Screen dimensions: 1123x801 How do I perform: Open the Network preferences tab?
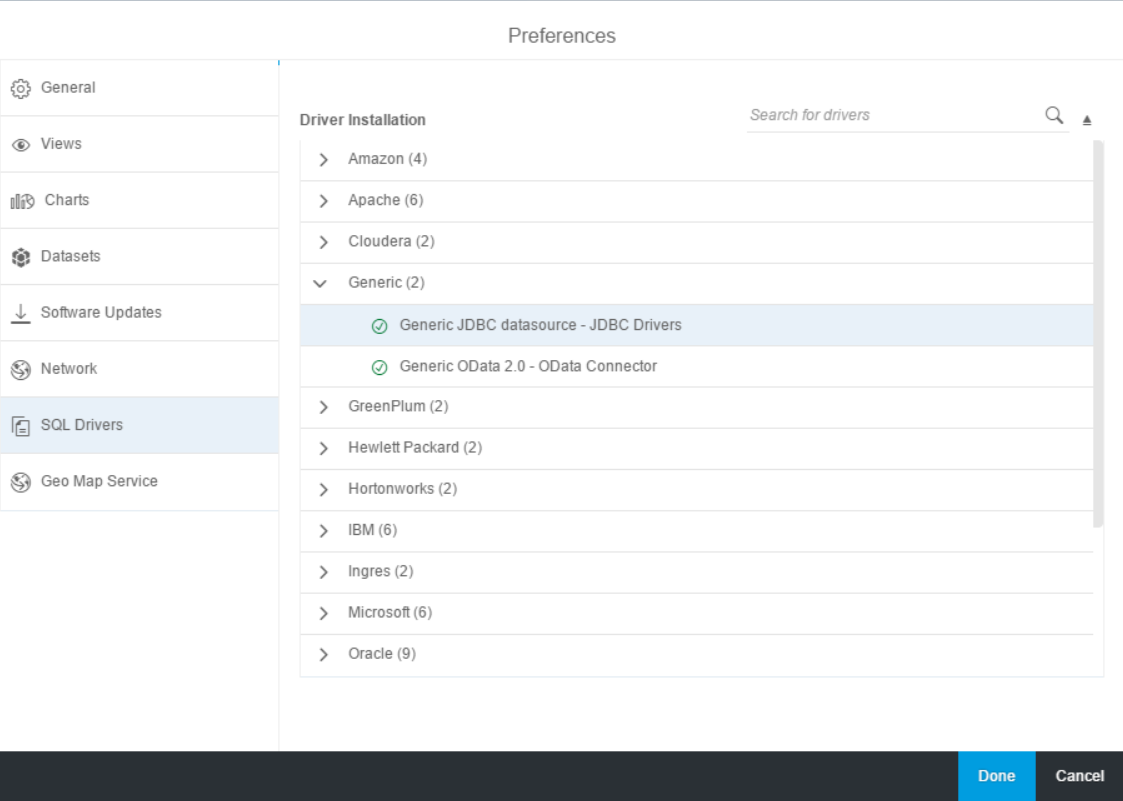139,369
